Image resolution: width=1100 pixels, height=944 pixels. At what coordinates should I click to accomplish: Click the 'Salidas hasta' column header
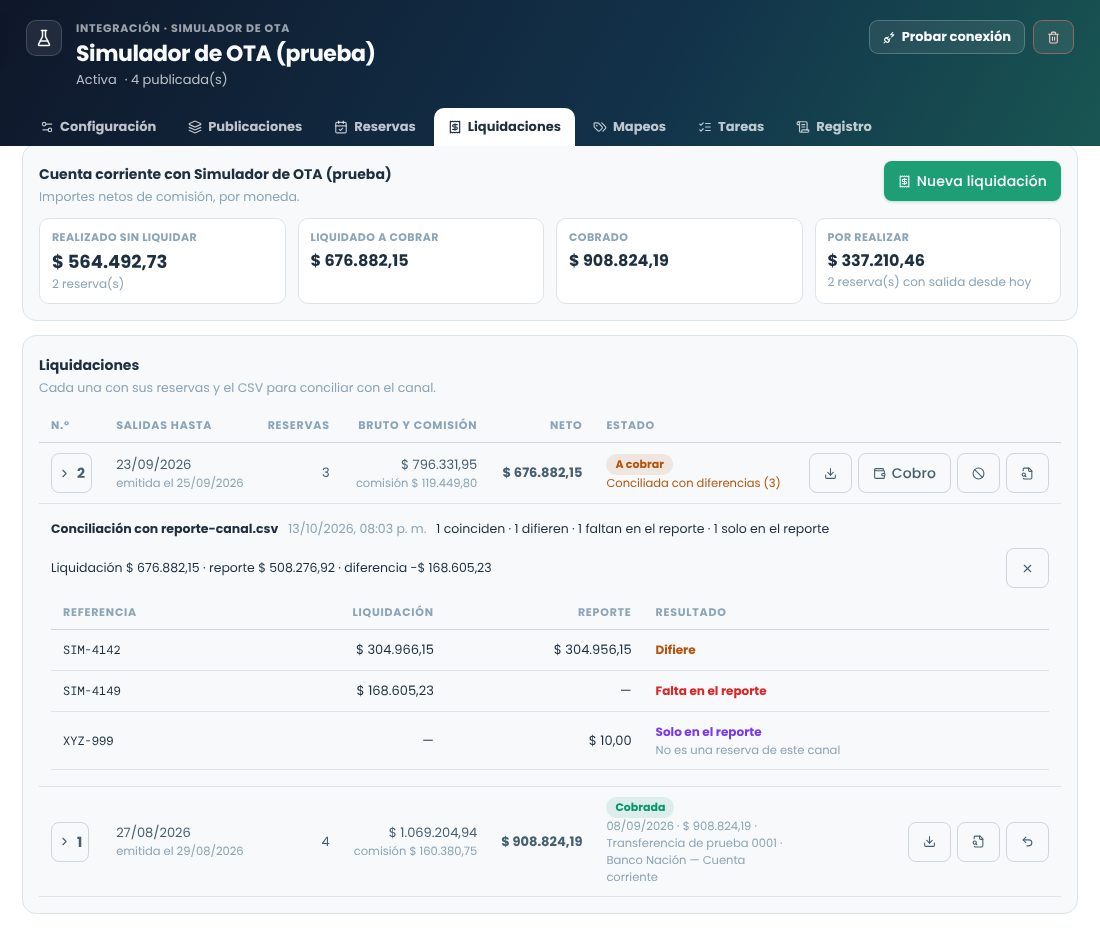click(163, 426)
